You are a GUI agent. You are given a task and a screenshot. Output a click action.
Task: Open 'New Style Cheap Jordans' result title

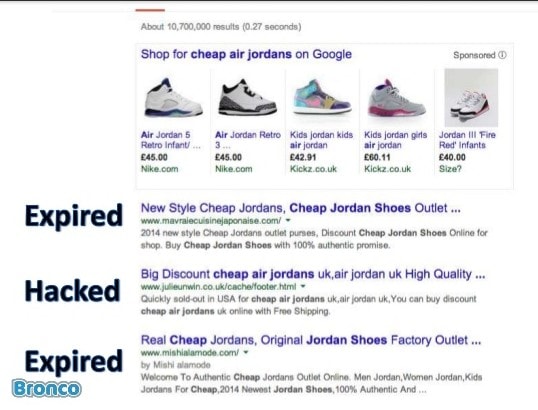(301, 208)
